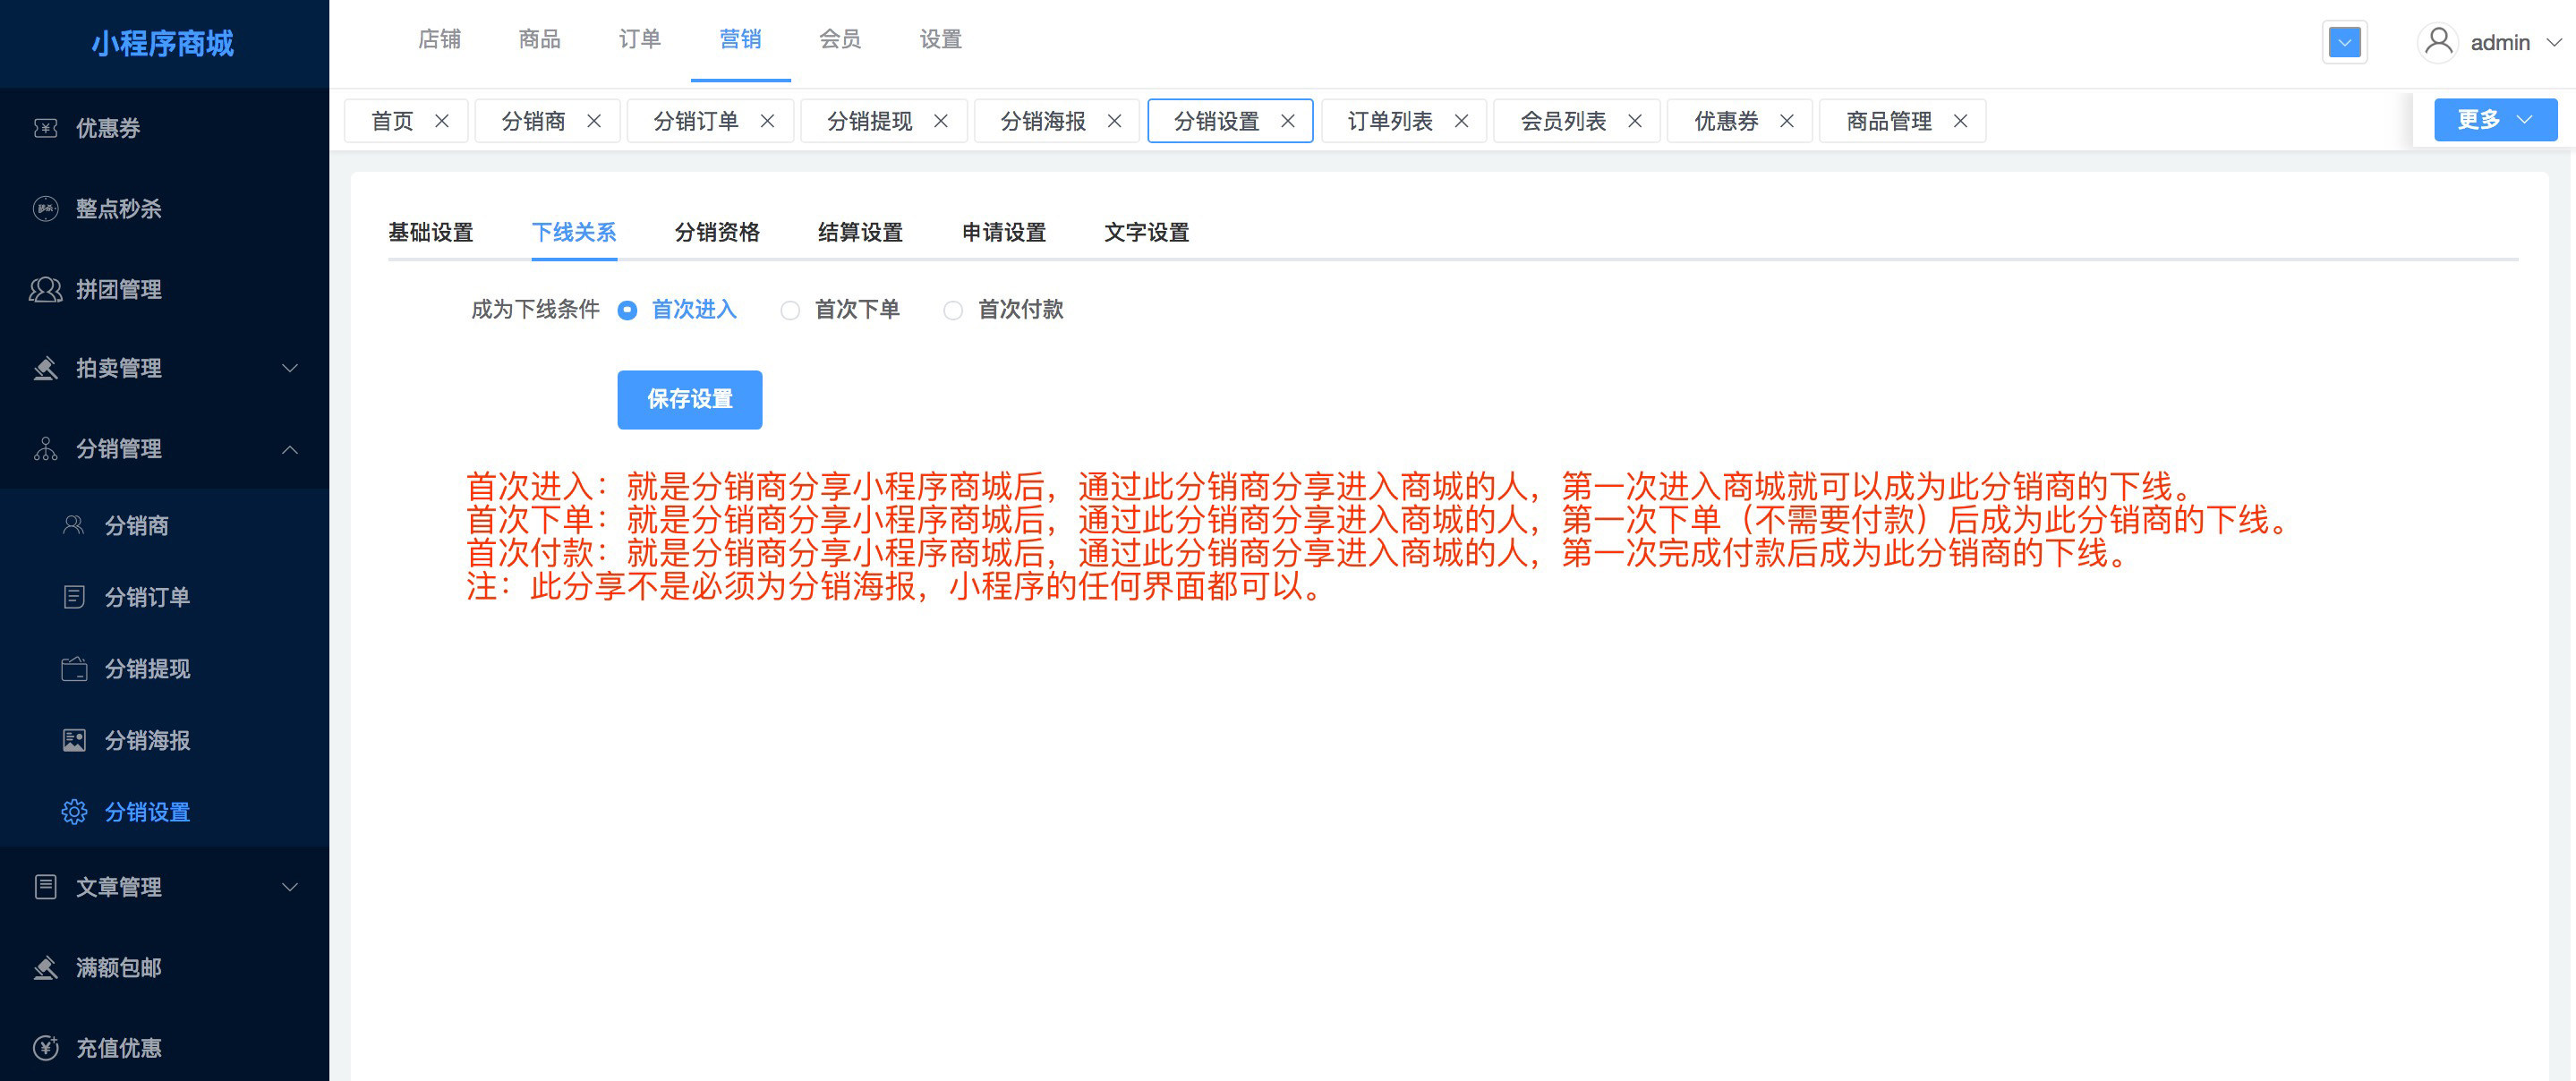This screenshot has width=2576, height=1081.
Task: Select the 首次付款 radio option
Action: (x=954, y=311)
